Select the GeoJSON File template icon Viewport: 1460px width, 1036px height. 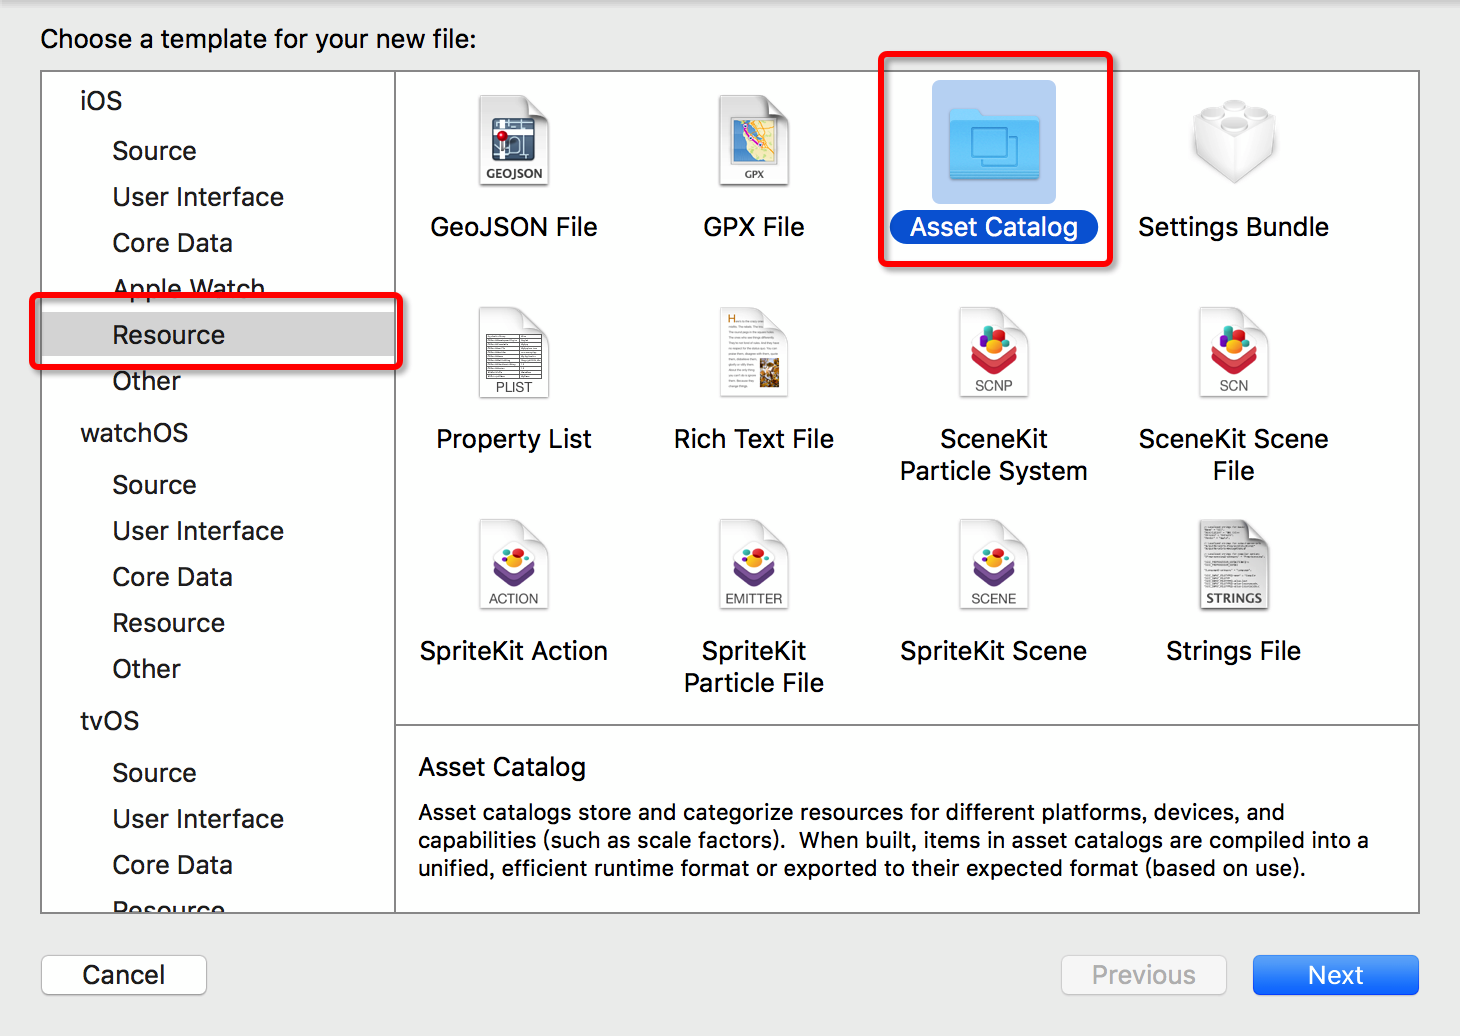click(514, 141)
